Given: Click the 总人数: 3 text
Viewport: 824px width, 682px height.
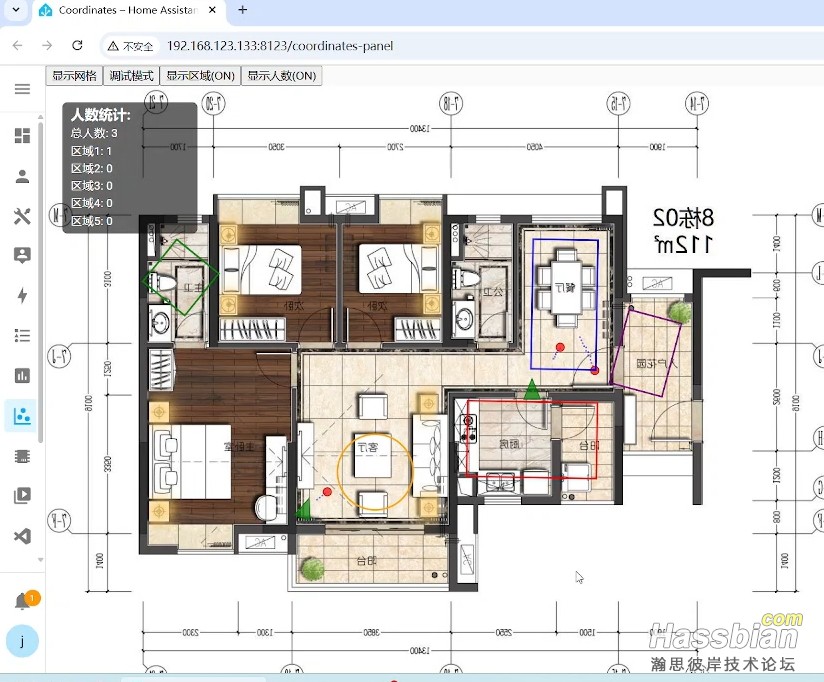Looking at the screenshot, I should point(94,133).
